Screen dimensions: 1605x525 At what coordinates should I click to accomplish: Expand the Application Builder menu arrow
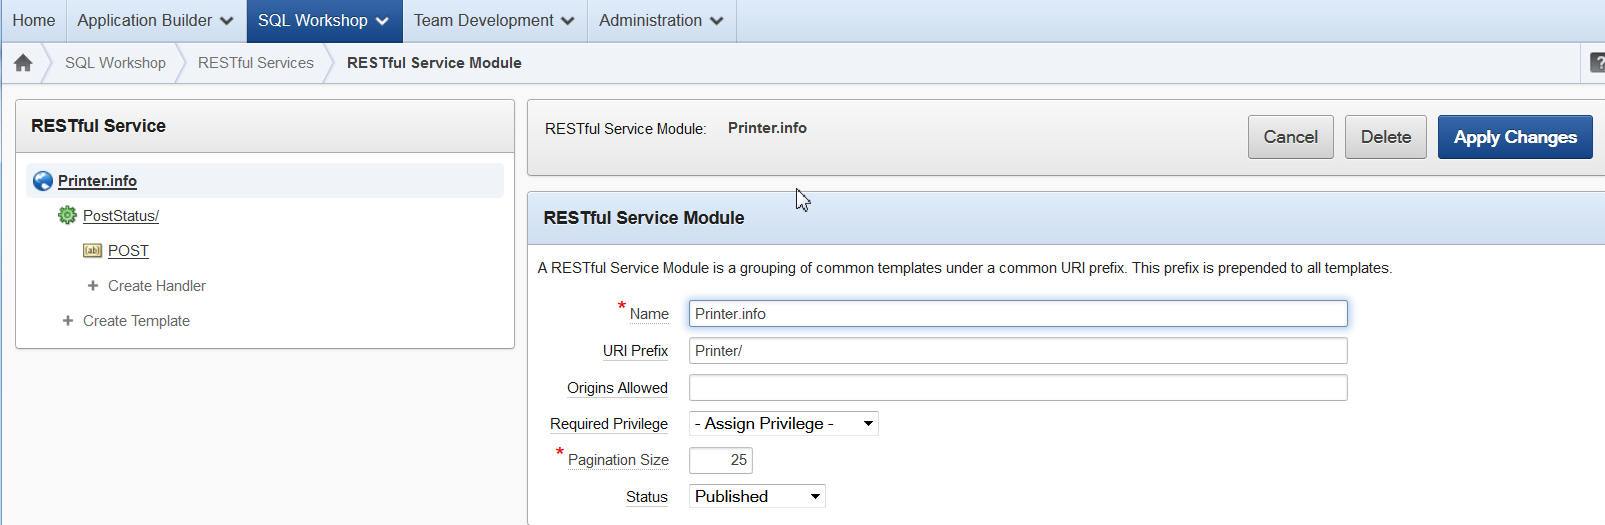(226, 21)
